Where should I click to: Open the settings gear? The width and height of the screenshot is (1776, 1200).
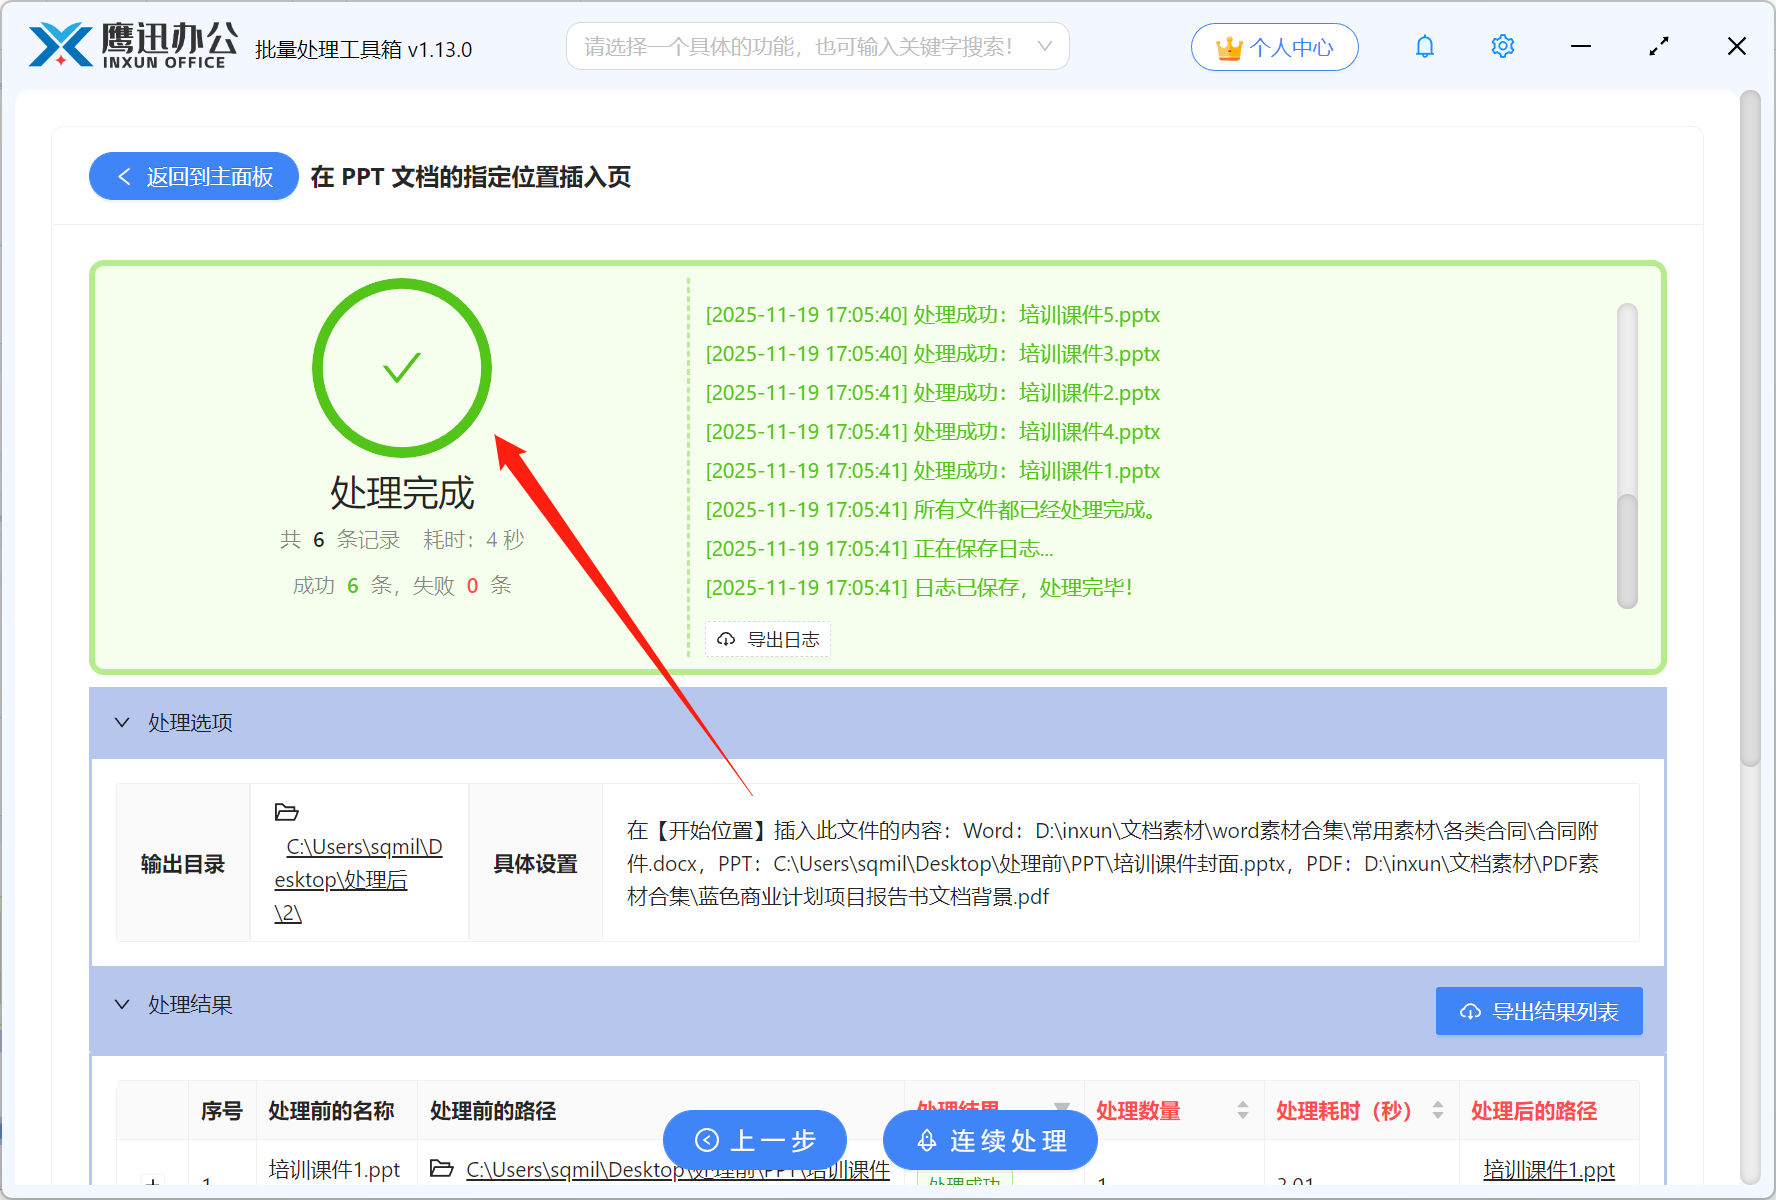click(1502, 46)
